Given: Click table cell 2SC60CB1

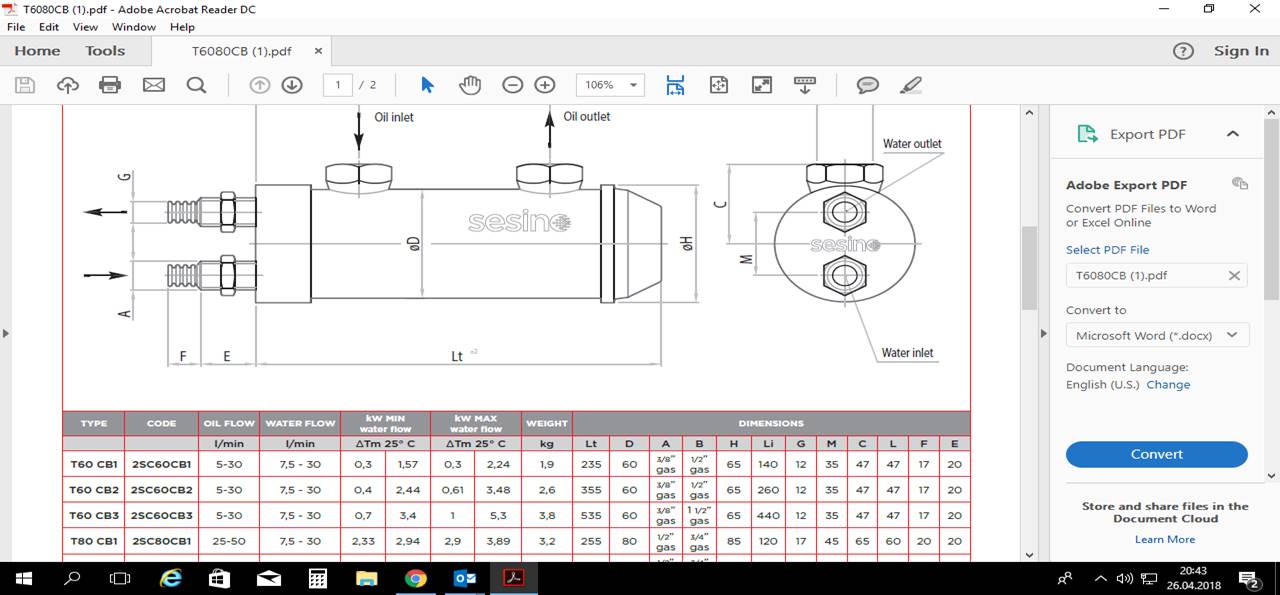Looking at the screenshot, I should 161,464.
